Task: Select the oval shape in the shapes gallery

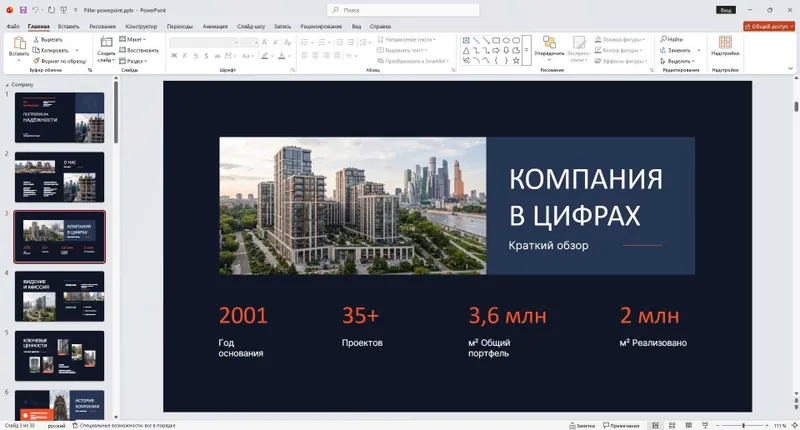Action: (506, 40)
